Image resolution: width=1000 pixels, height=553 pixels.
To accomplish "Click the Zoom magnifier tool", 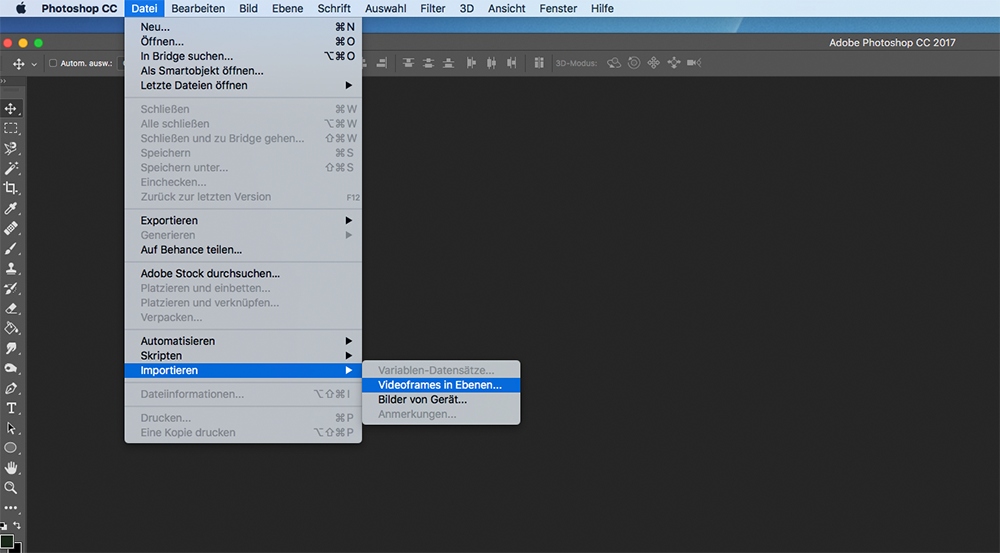I will click(11, 488).
